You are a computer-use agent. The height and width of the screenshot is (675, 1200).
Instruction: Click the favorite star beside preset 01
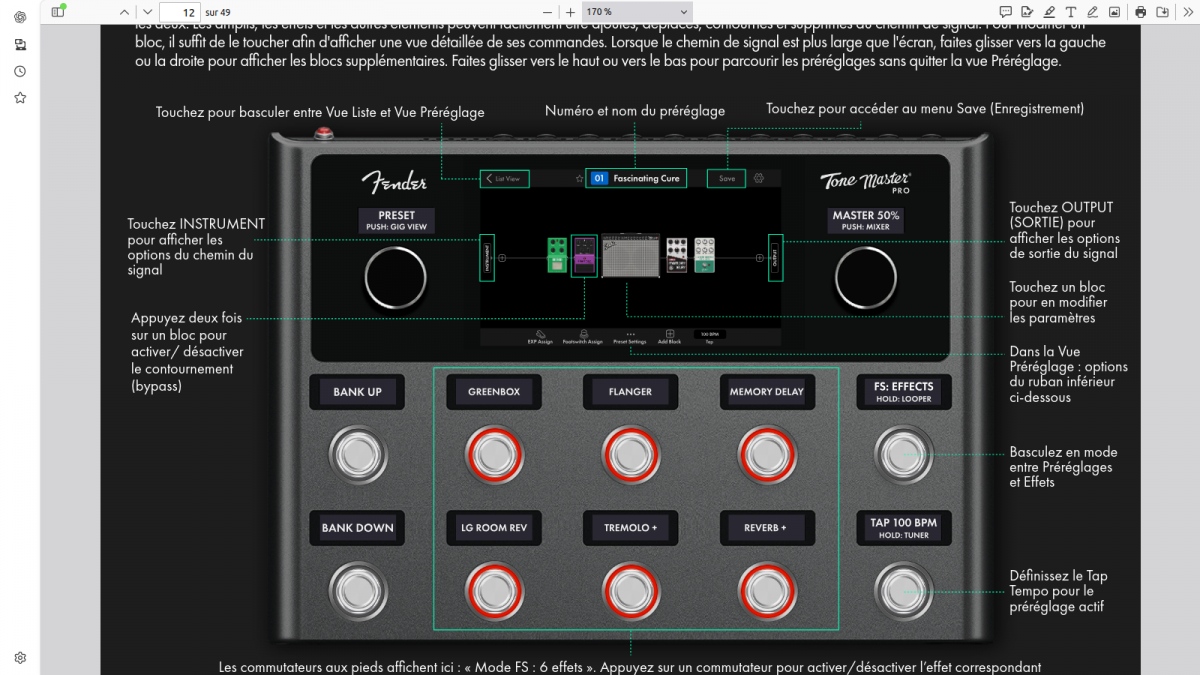pyautogui.click(x=579, y=179)
